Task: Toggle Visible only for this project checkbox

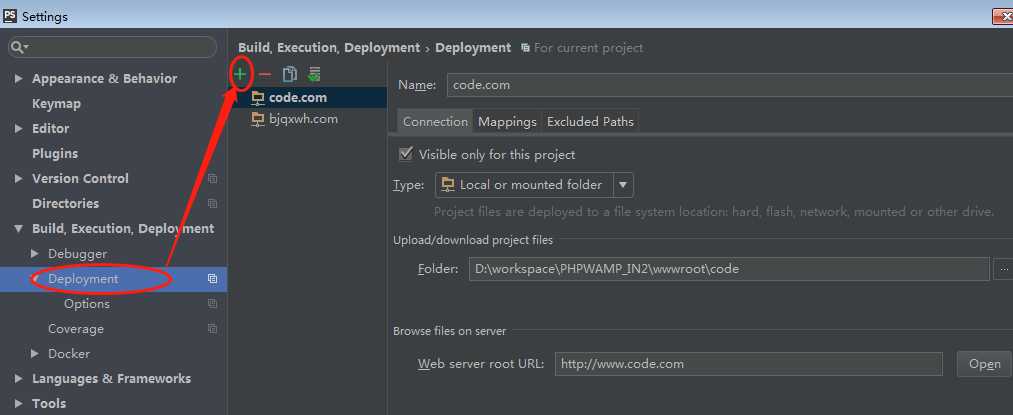Action: 405,155
